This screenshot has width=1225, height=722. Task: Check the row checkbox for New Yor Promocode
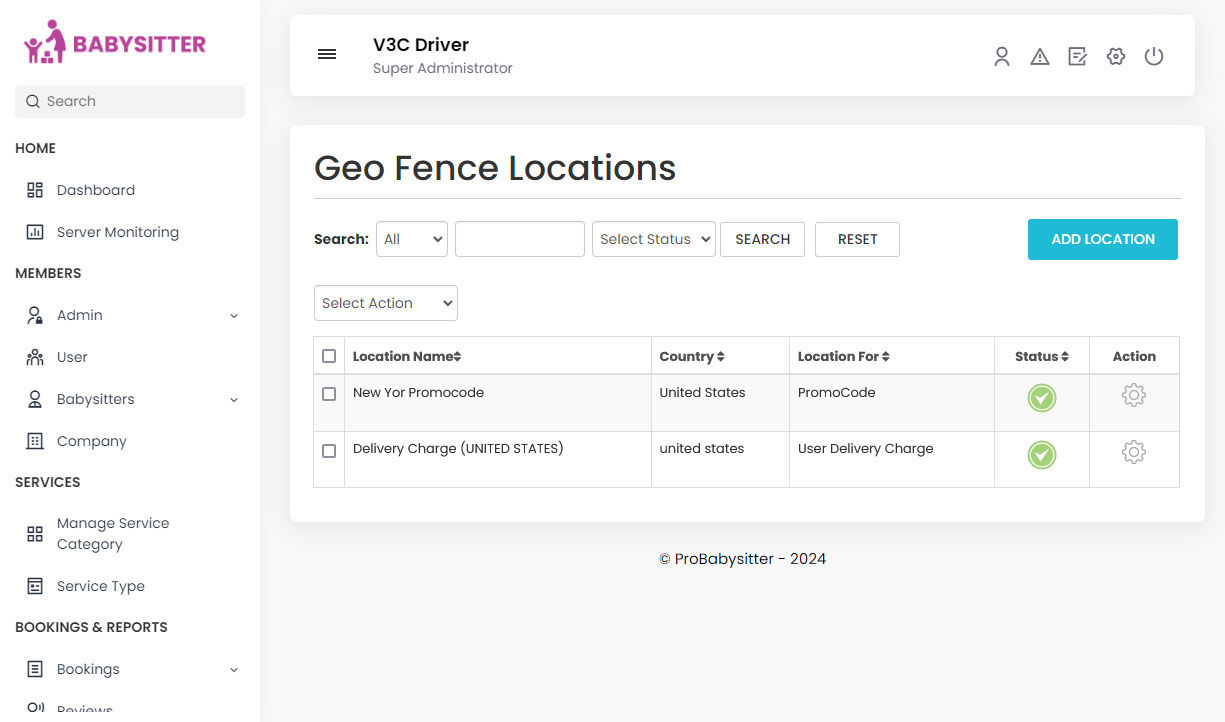pyautogui.click(x=328, y=394)
